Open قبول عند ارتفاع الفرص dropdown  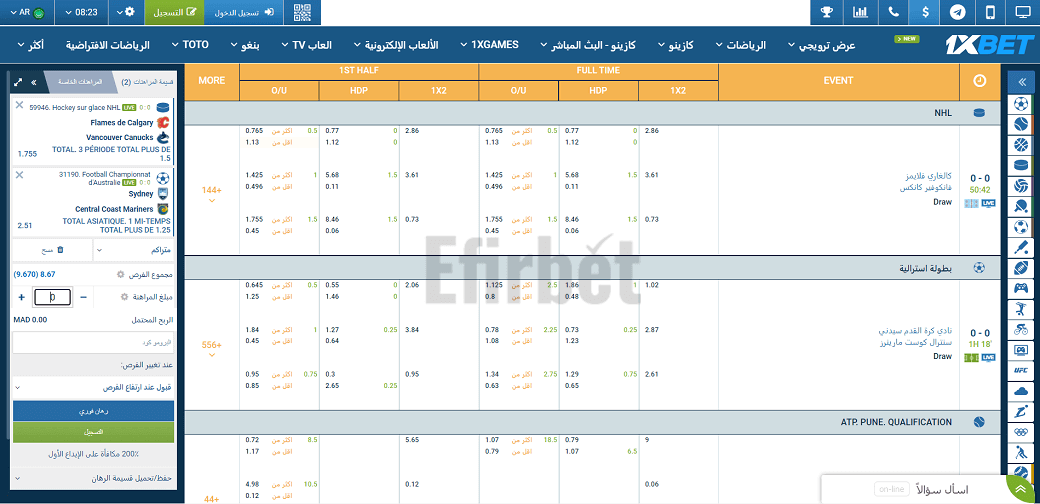click(x=94, y=387)
